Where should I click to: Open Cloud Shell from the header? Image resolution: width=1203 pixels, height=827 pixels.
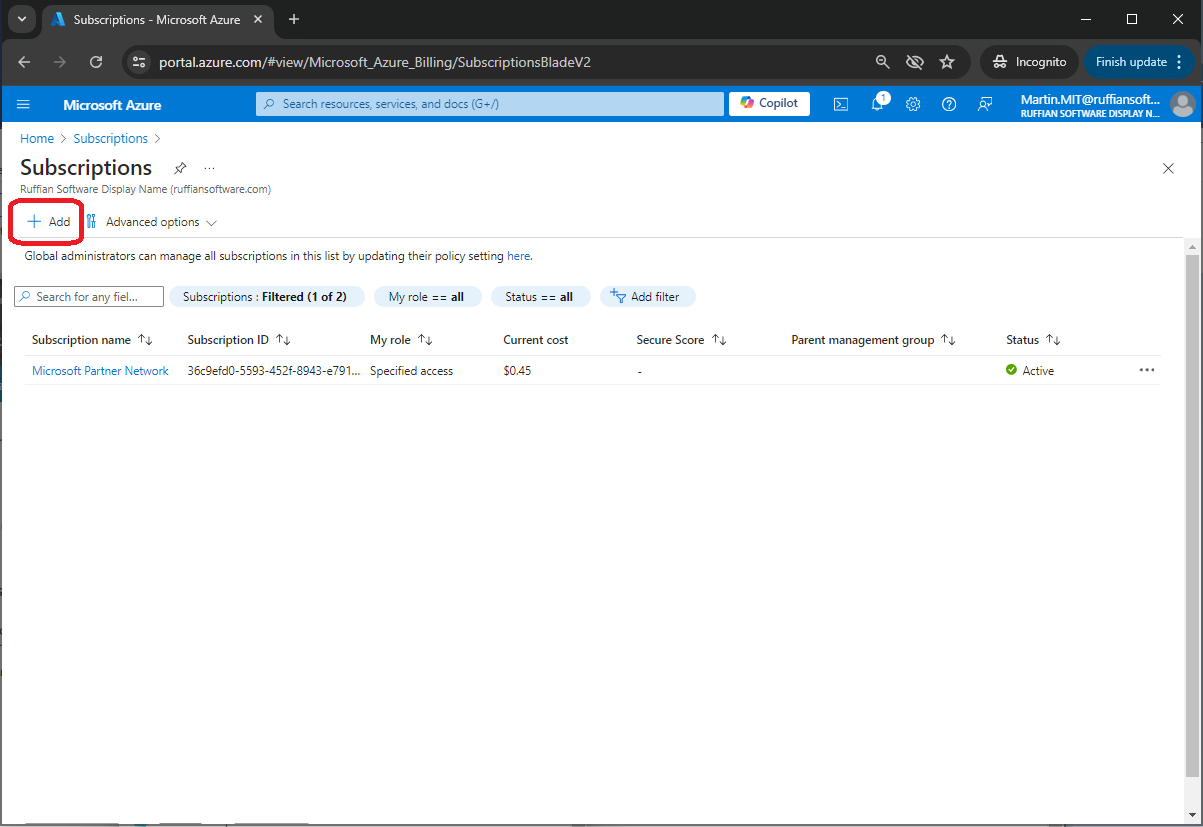841,104
